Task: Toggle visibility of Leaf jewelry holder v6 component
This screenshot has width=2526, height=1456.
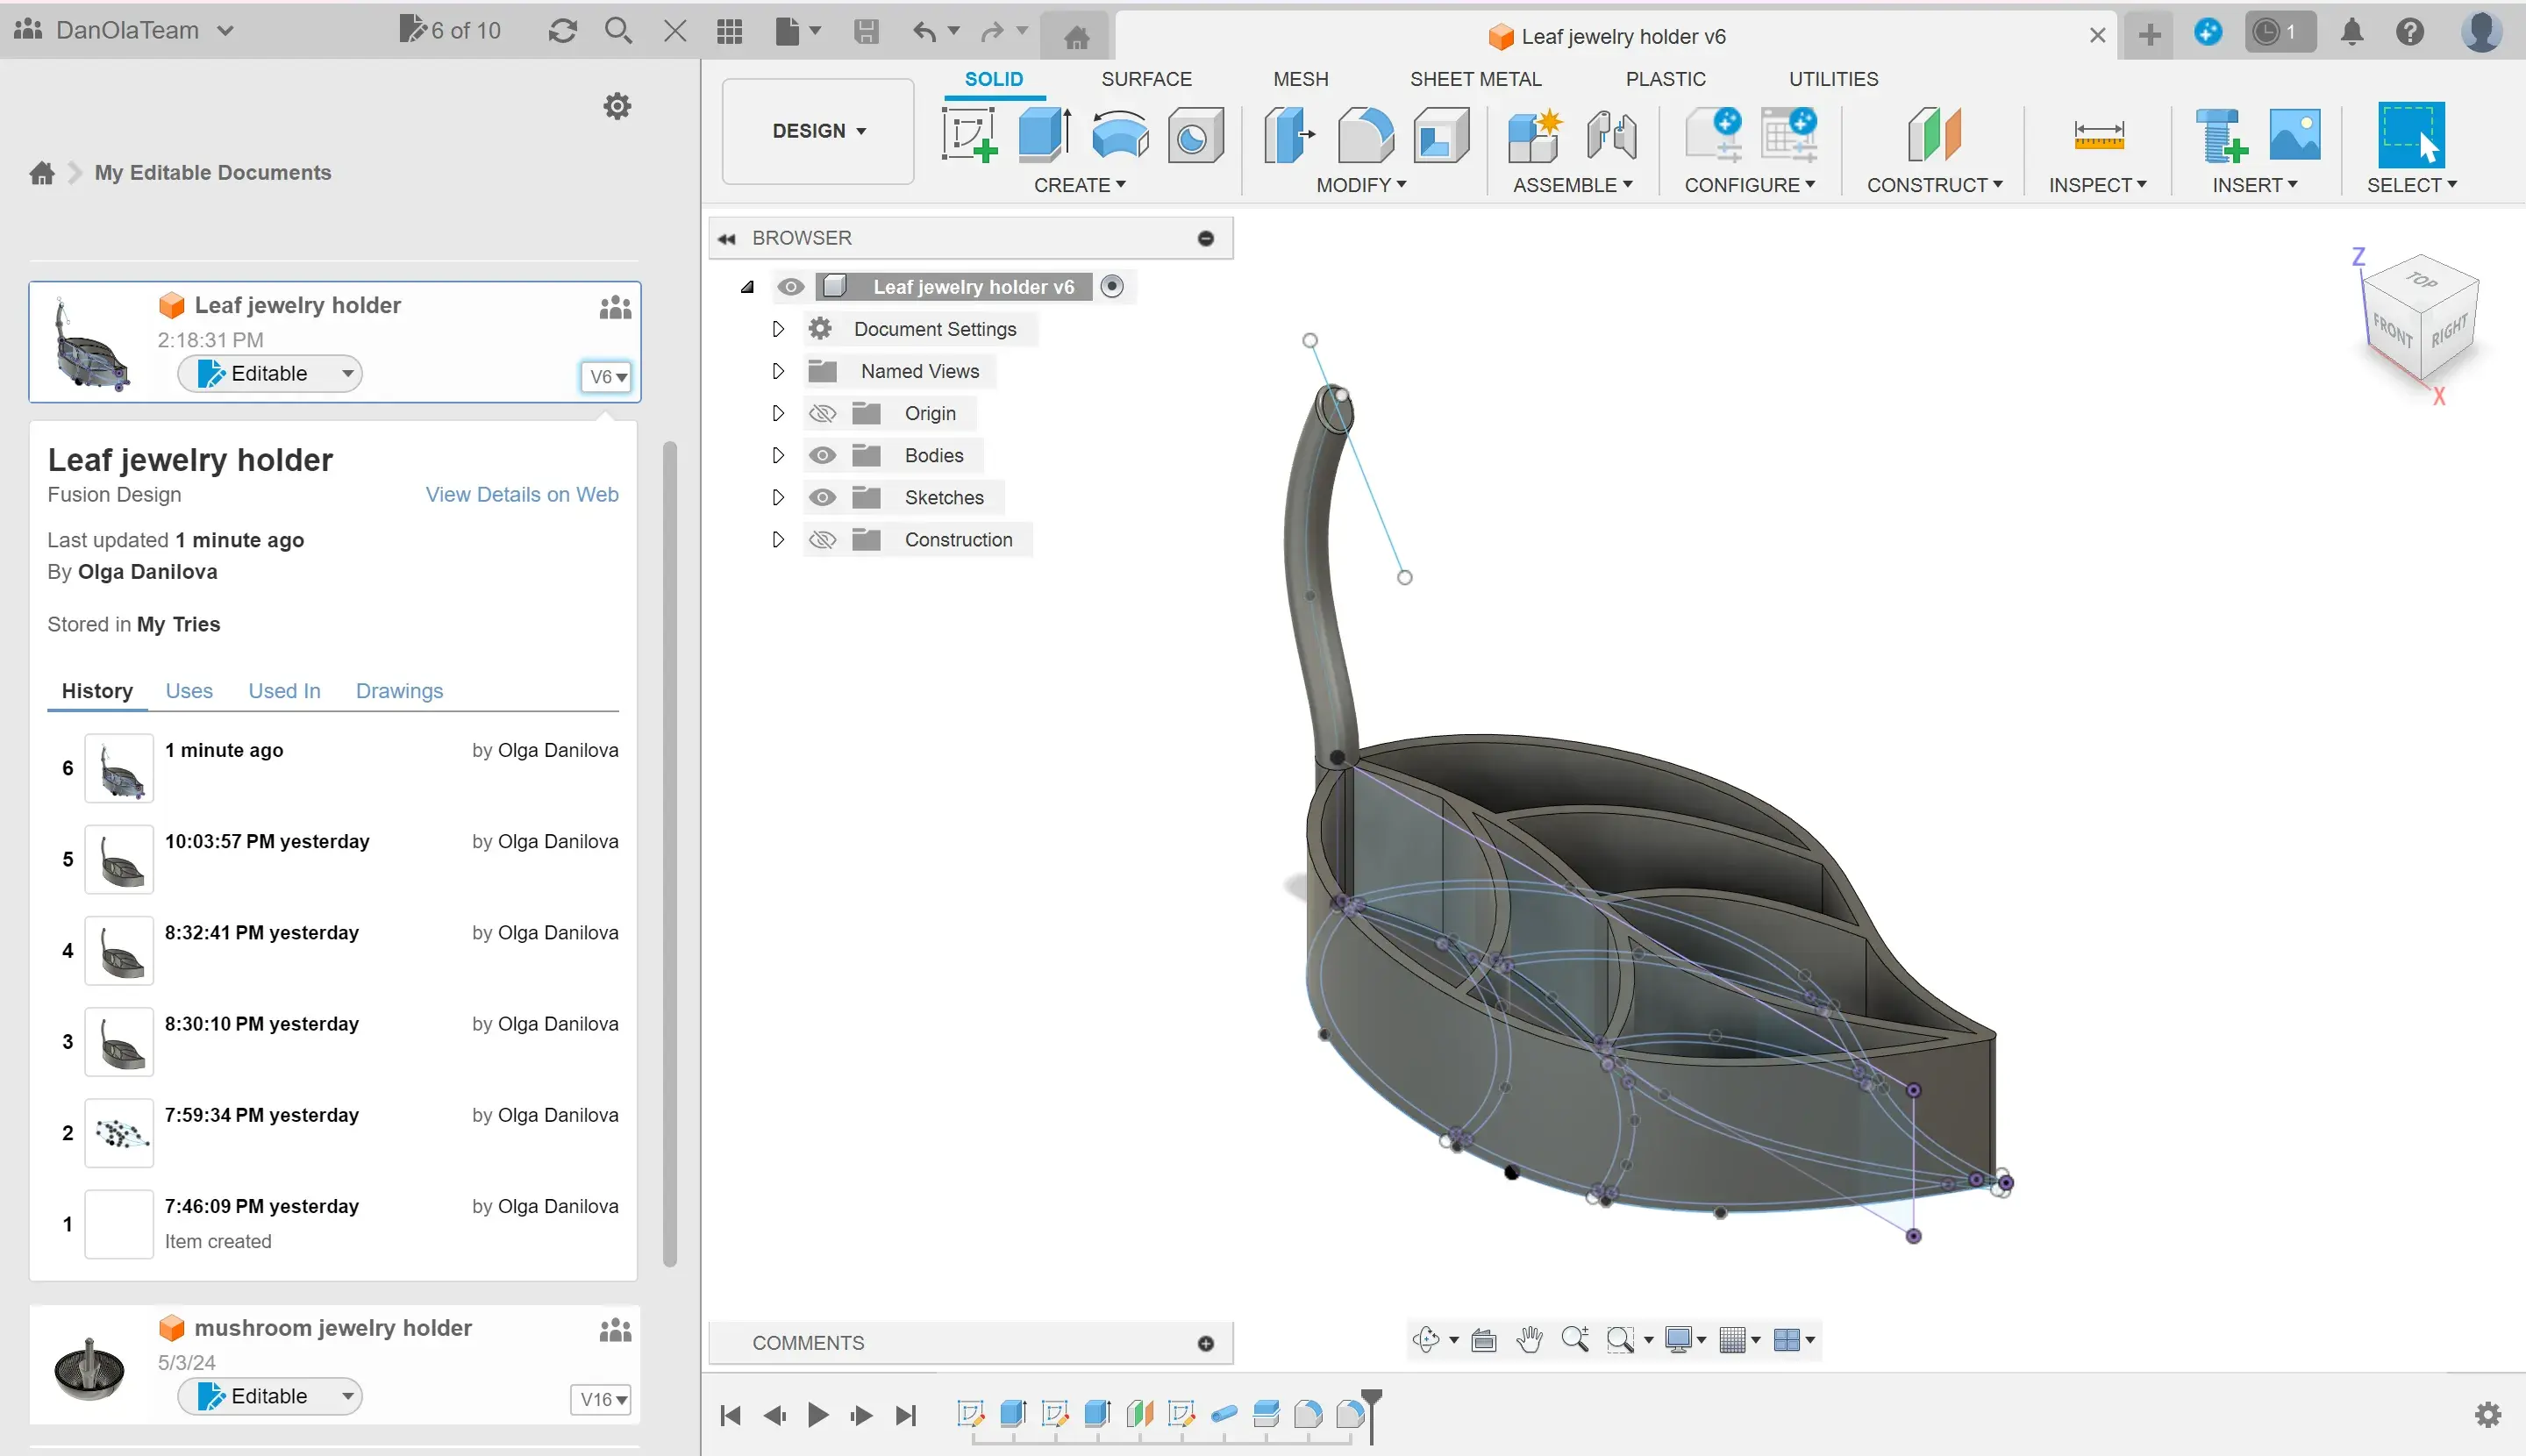Action: coord(790,287)
